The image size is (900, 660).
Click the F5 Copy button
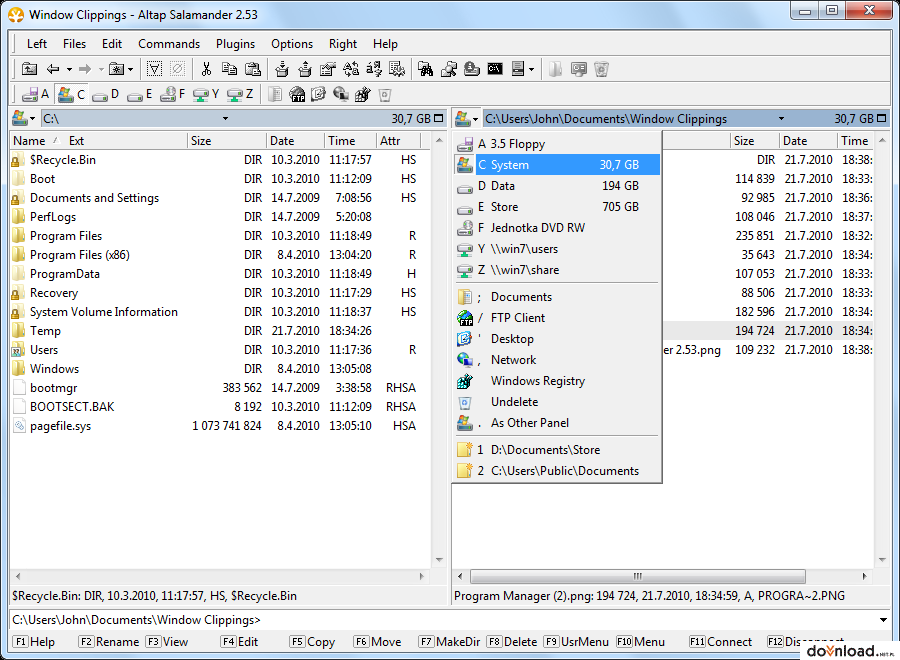tap(312, 642)
